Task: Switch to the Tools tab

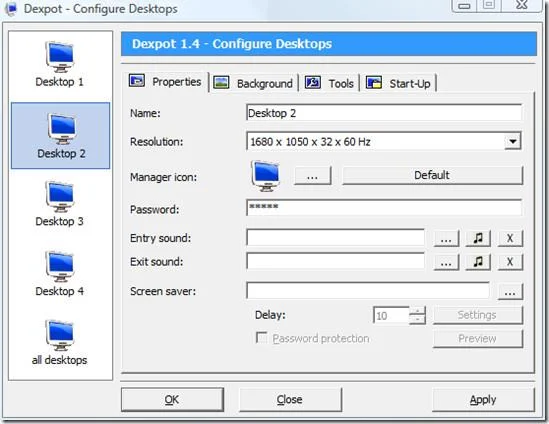Action: [329, 83]
